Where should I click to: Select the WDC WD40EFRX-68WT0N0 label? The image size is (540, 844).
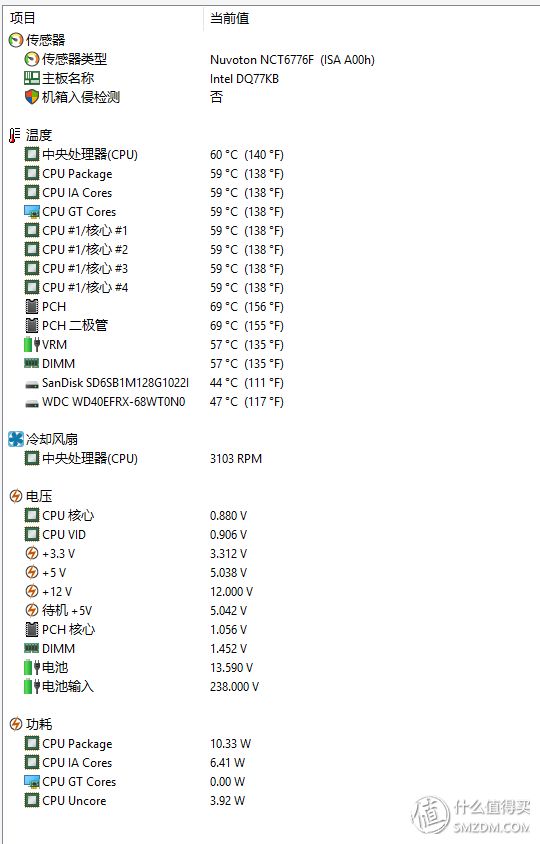point(114,402)
